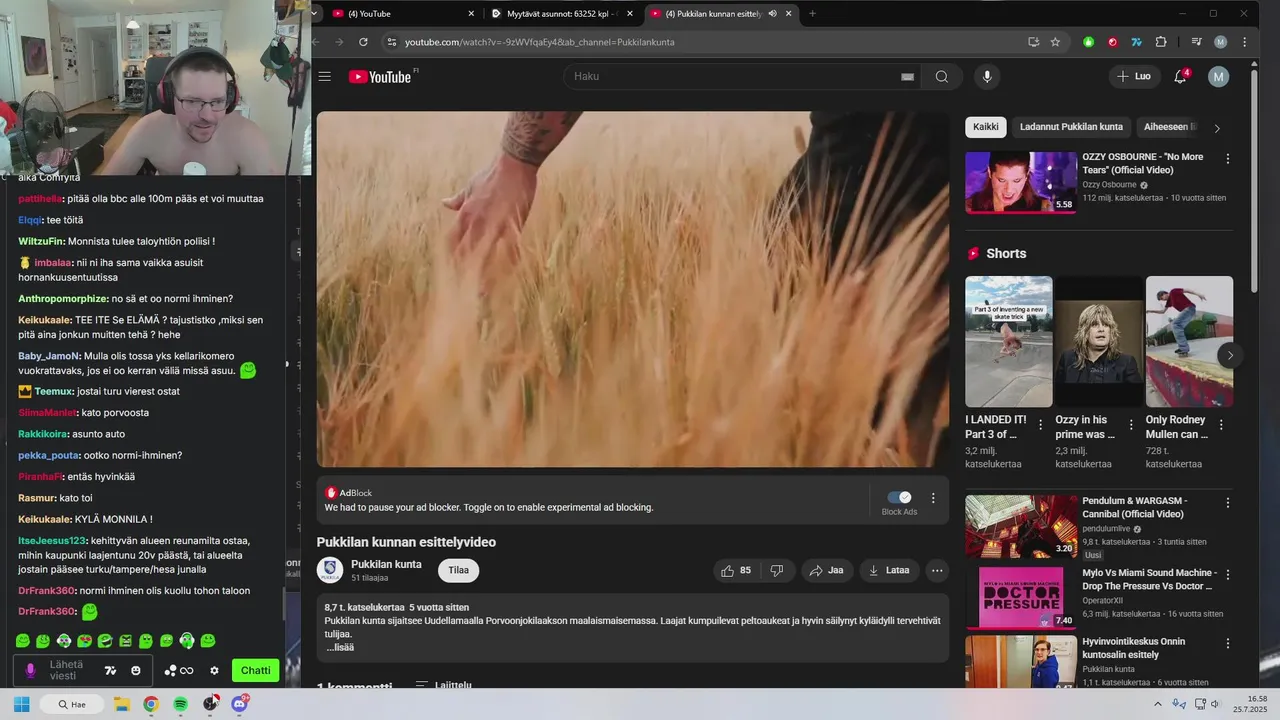Open media controls icon in Chrome toolbar
Image resolution: width=1280 pixels, height=720 pixels.
tap(1196, 42)
